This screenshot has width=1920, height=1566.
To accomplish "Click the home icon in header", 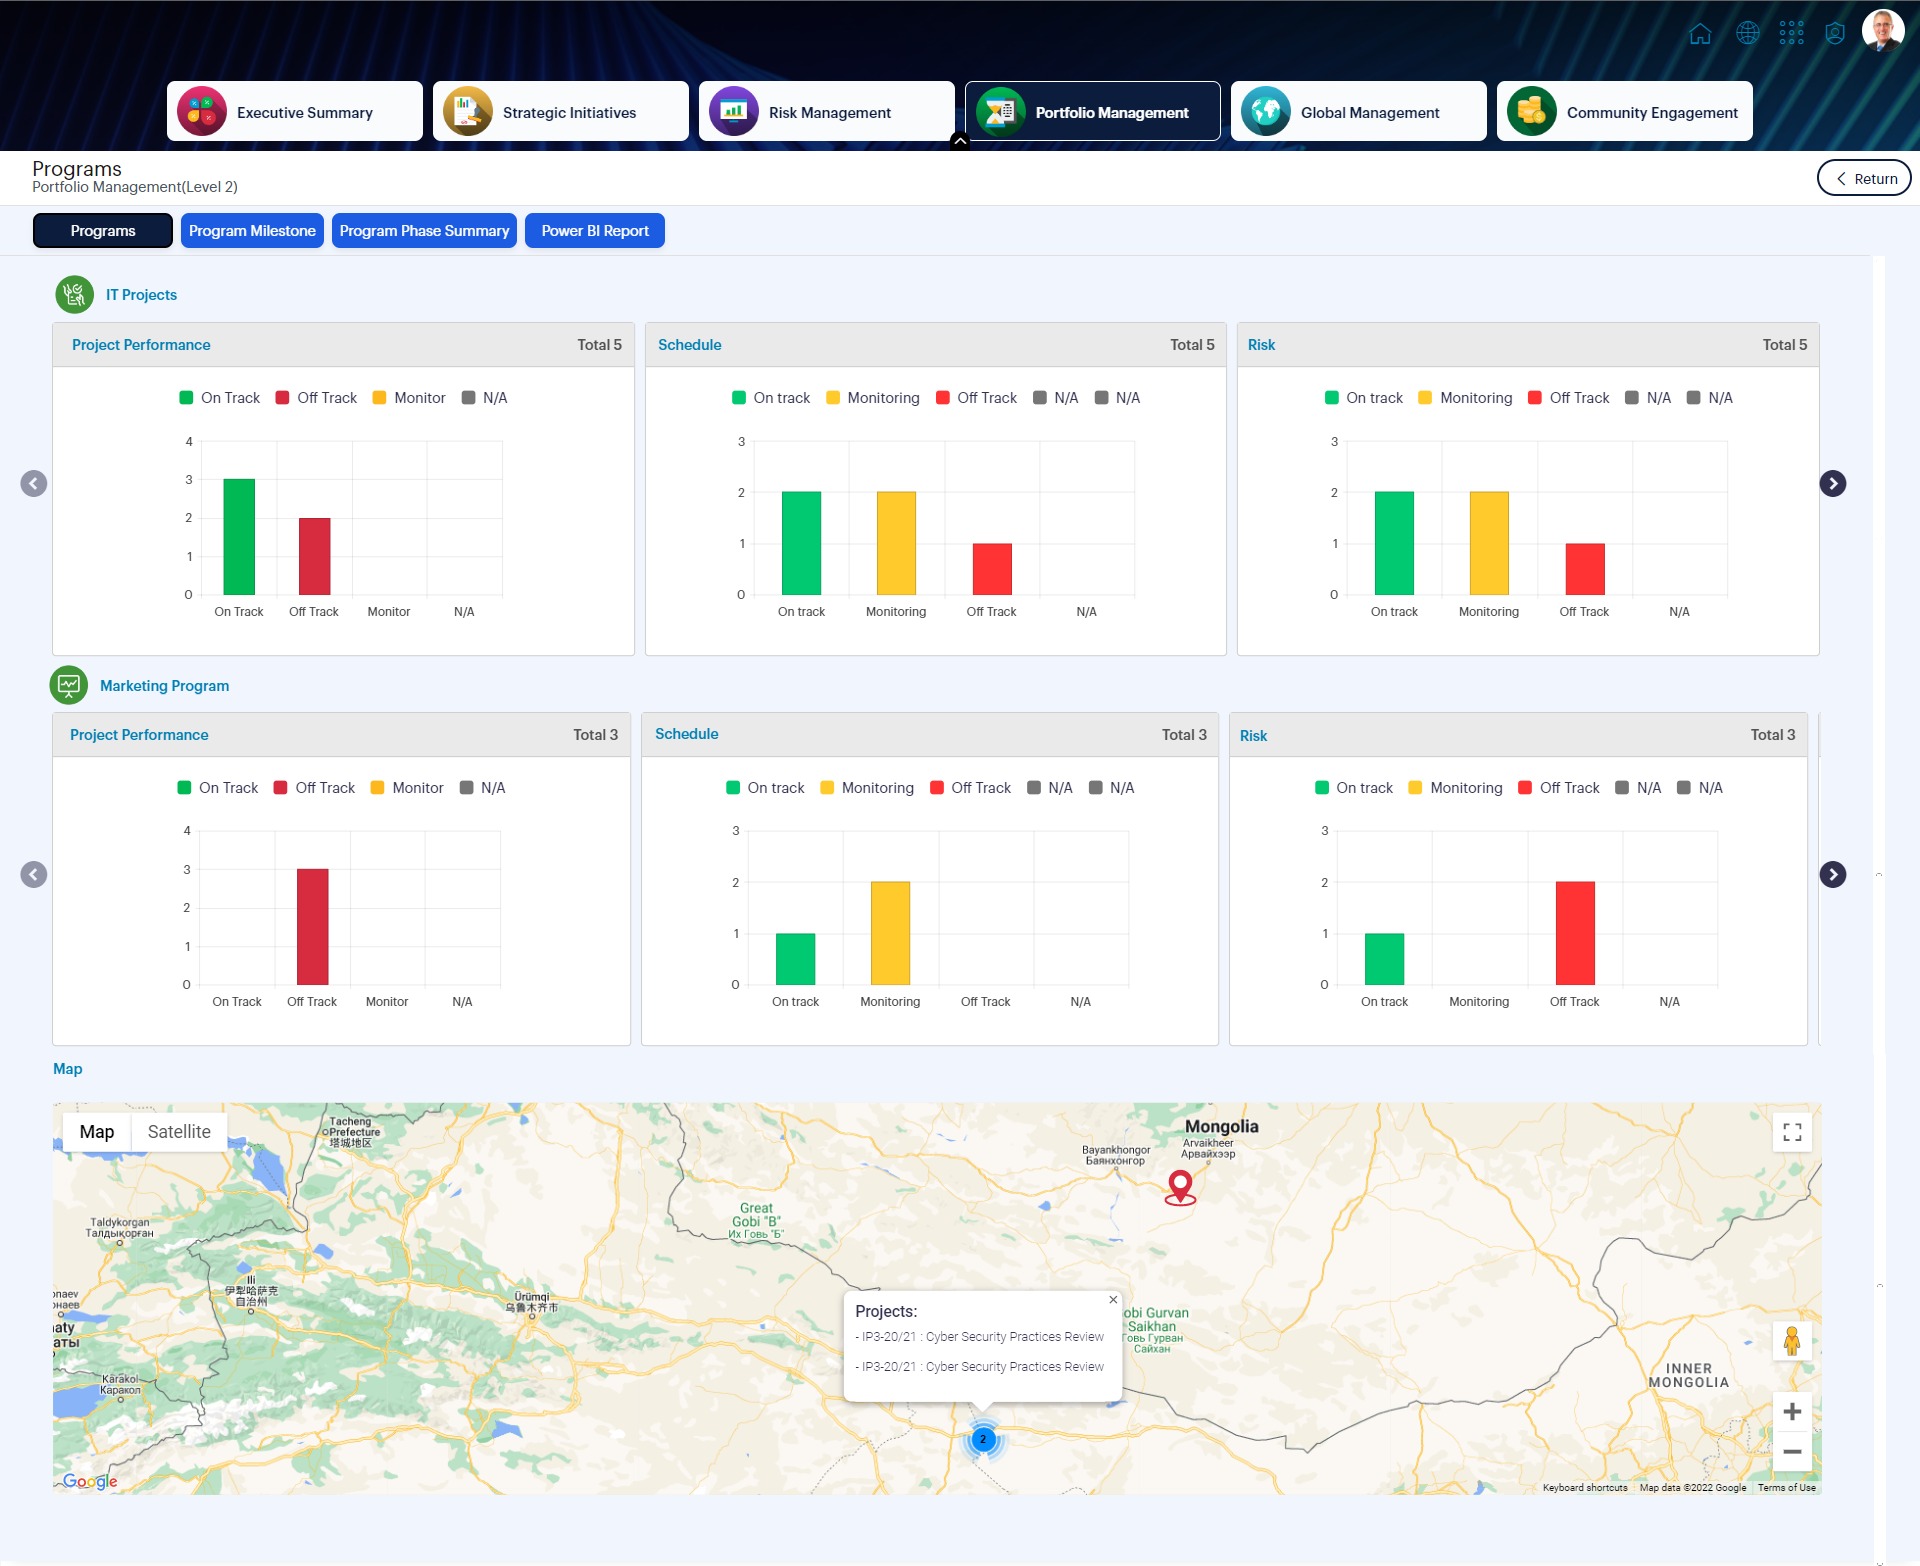I will [1700, 34].
